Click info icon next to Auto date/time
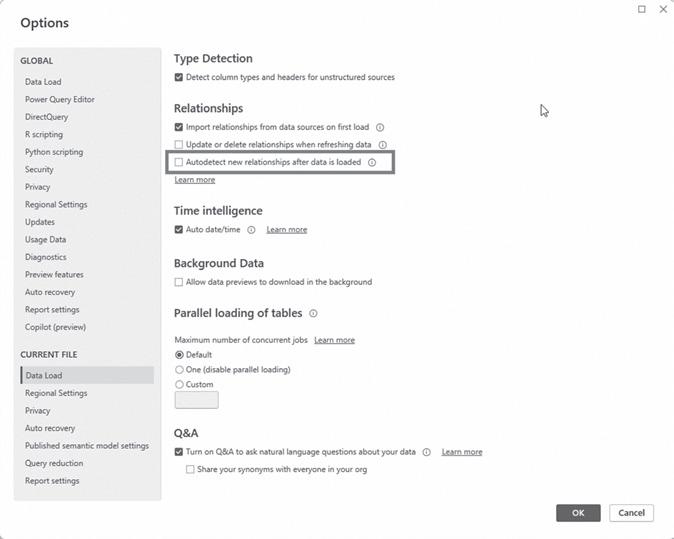Image resolution: width=674 pixels, height=539 pixels. 251,230
